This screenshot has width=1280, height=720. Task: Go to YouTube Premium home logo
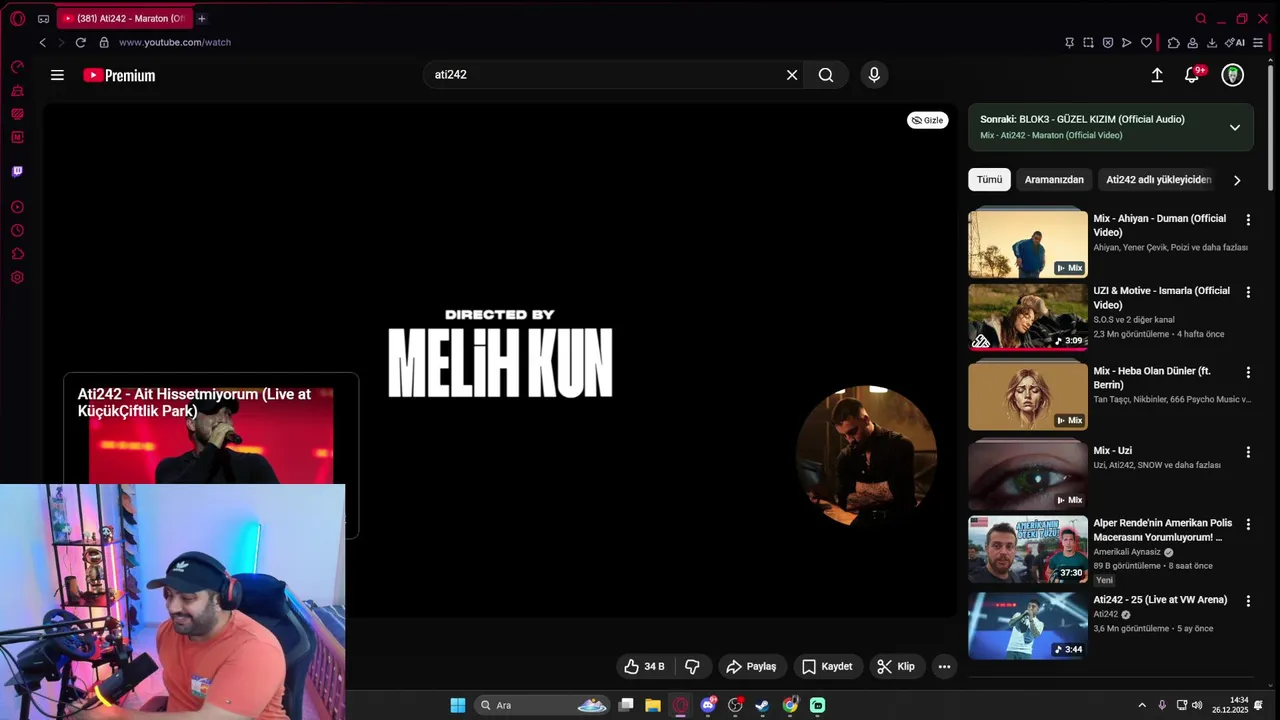point(119,75)
